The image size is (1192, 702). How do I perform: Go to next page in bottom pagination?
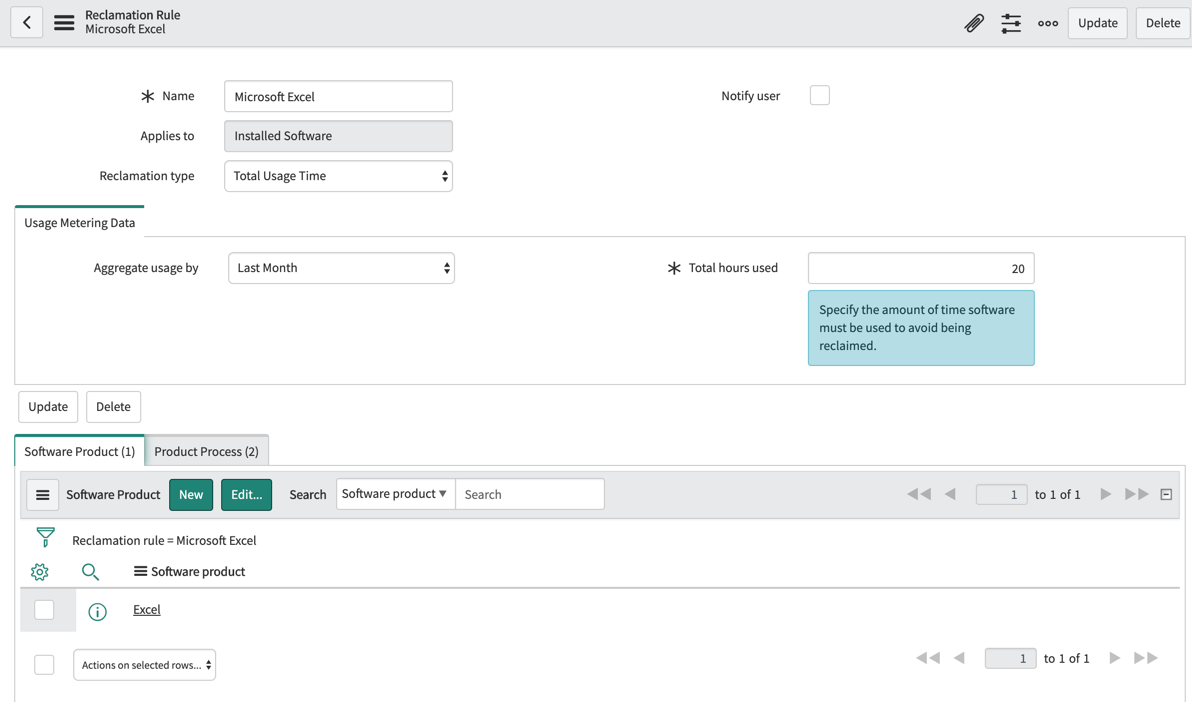point(1114,658)
